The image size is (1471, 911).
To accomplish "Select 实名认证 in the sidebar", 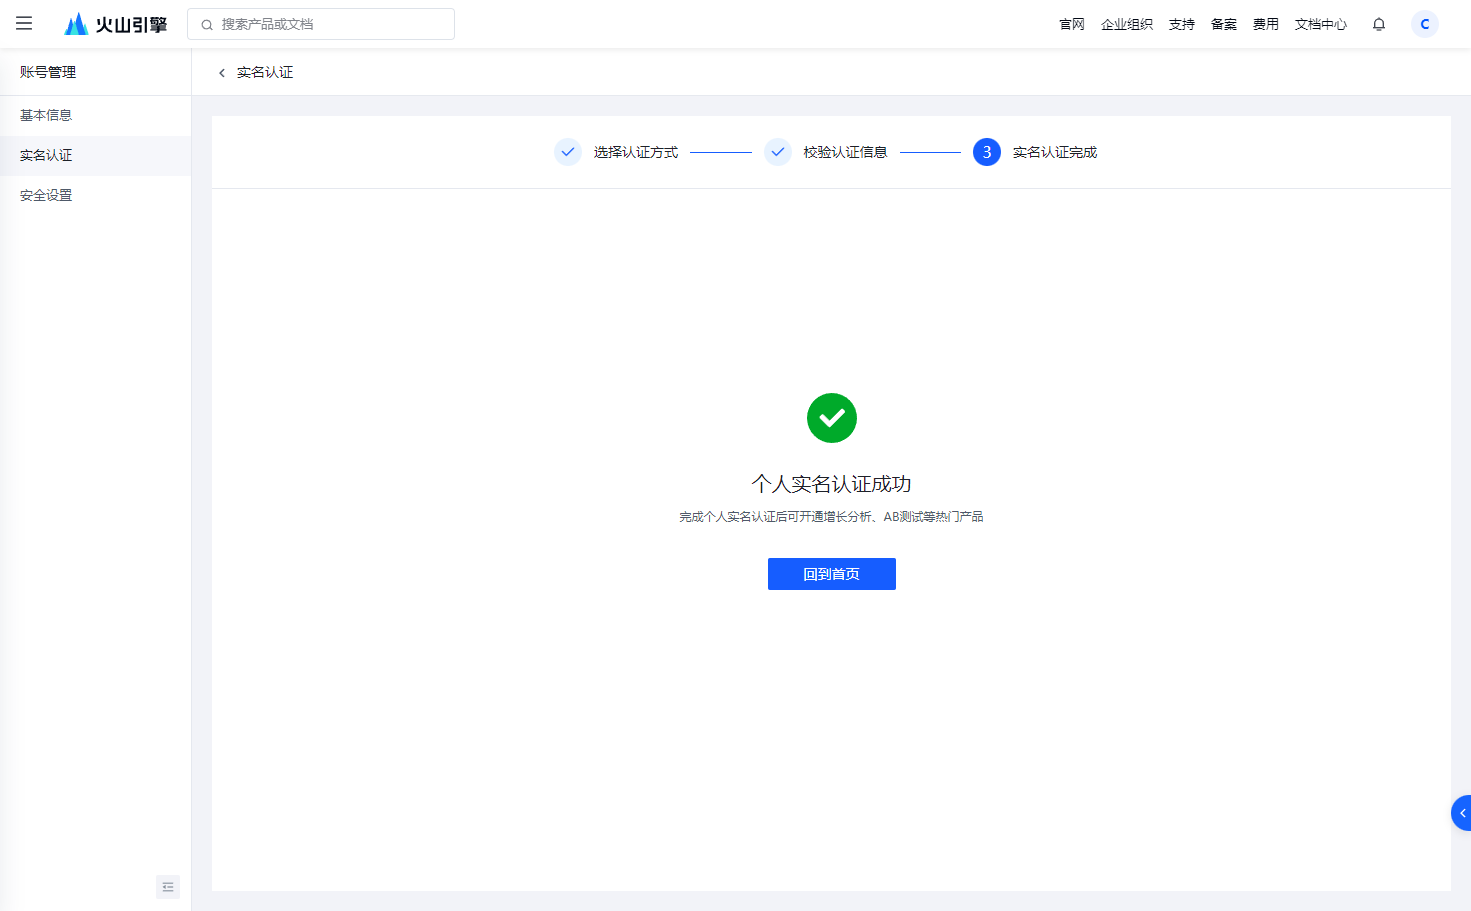I will click(x=95, y=156).
